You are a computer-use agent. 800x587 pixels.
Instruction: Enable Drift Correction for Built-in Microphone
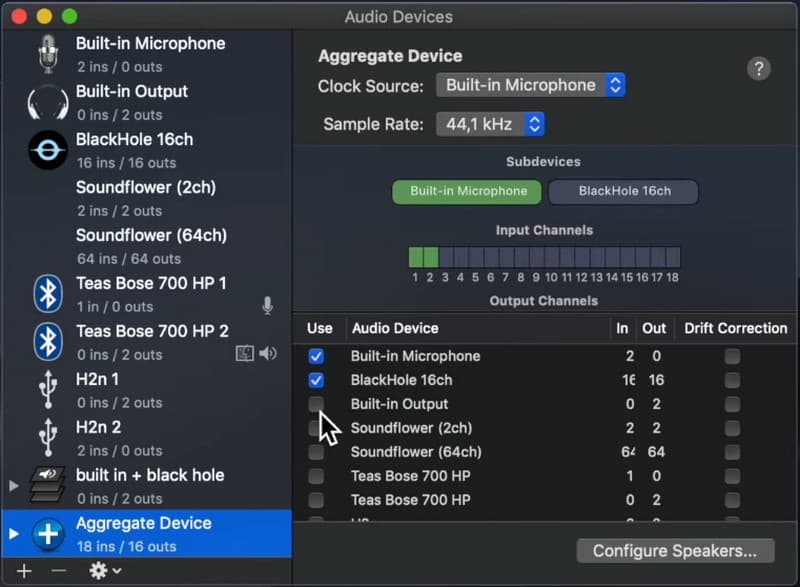(732, 356)
